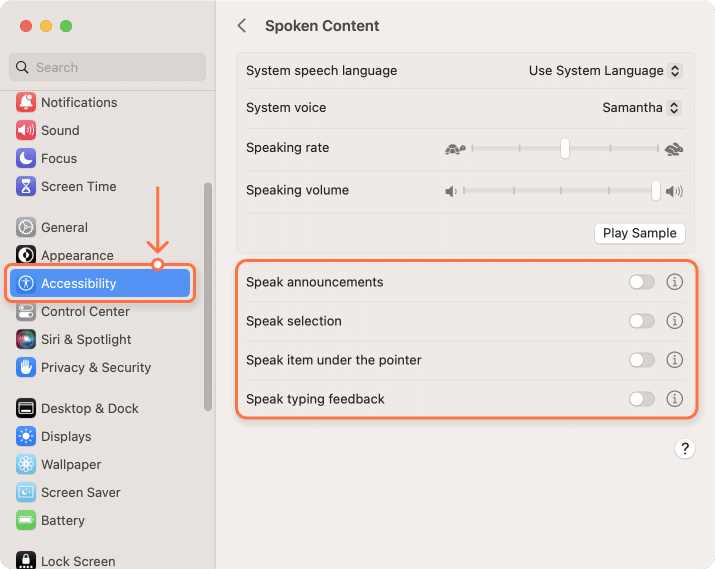Click the Desktop & Dock icon
The image size is (715, 569).
point(26,409)
